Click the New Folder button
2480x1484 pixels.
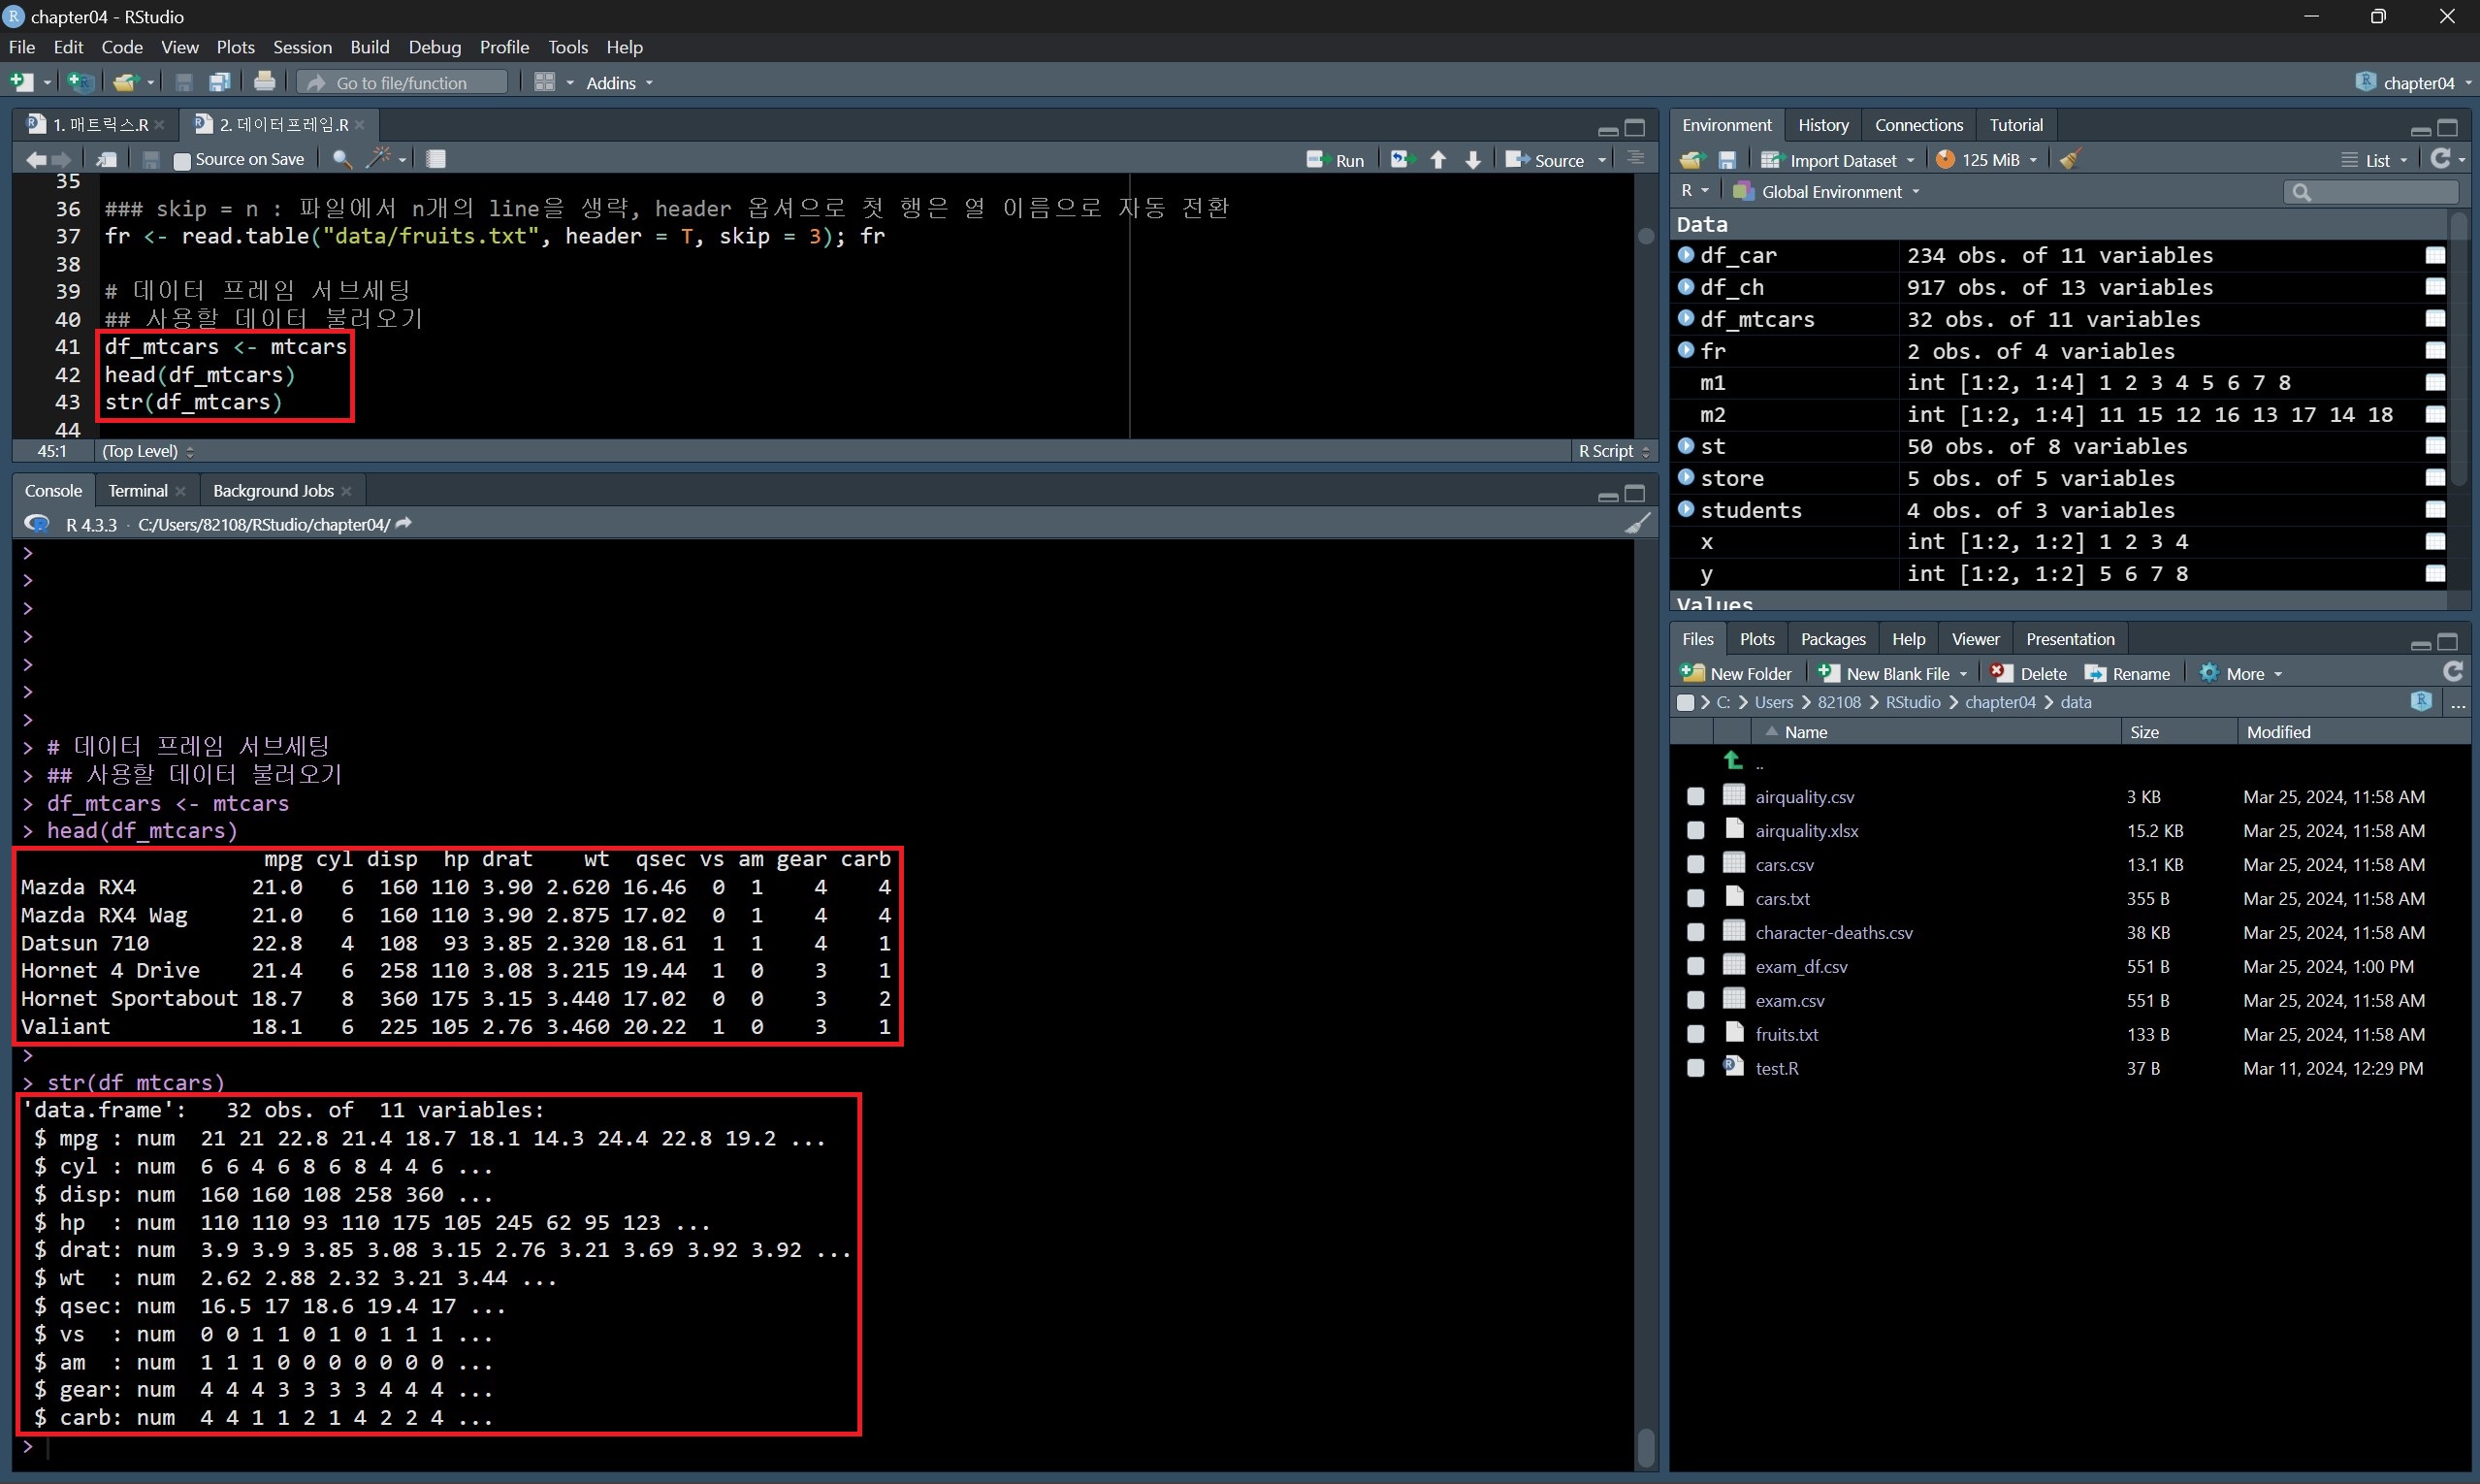click(x=1736, y=674)
